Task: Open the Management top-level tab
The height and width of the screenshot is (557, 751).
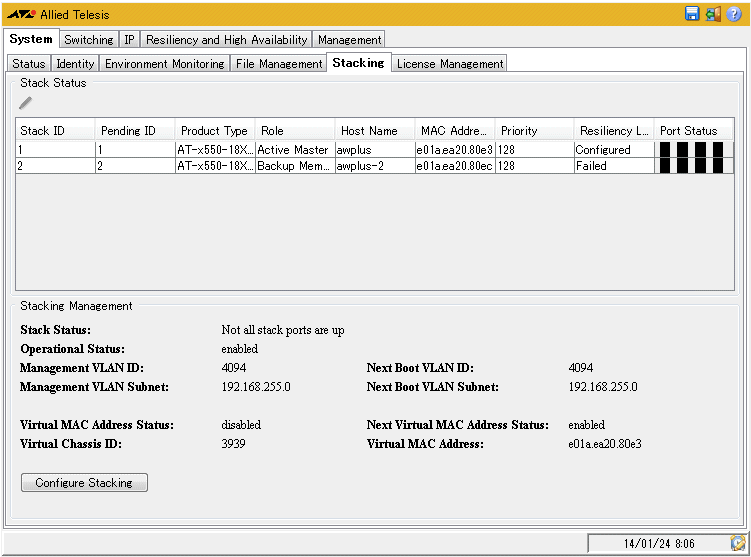Action: pos(349,40)
